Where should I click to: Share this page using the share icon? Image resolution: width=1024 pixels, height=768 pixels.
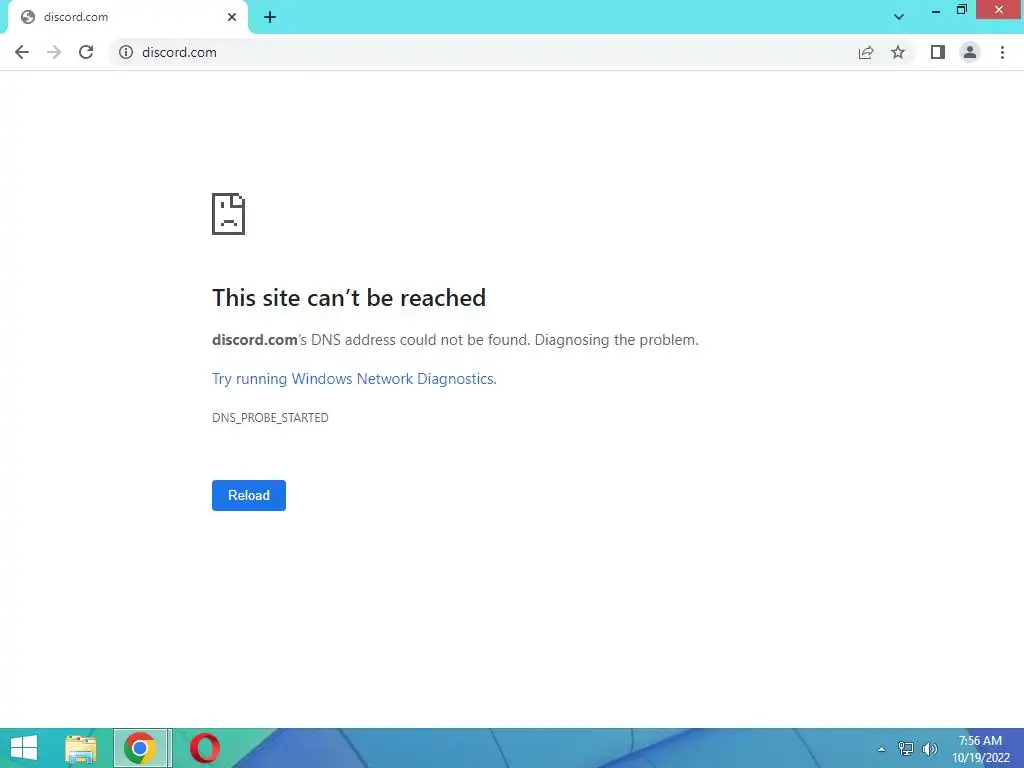[866, 52]
